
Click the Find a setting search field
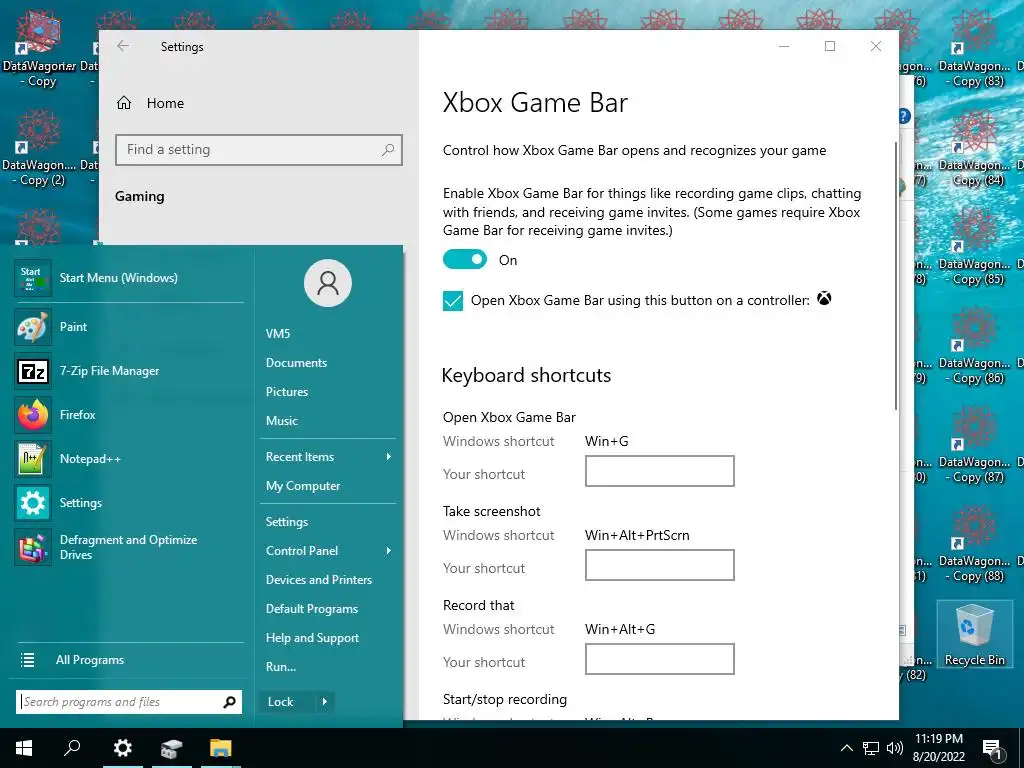click(x=259, y=150)
